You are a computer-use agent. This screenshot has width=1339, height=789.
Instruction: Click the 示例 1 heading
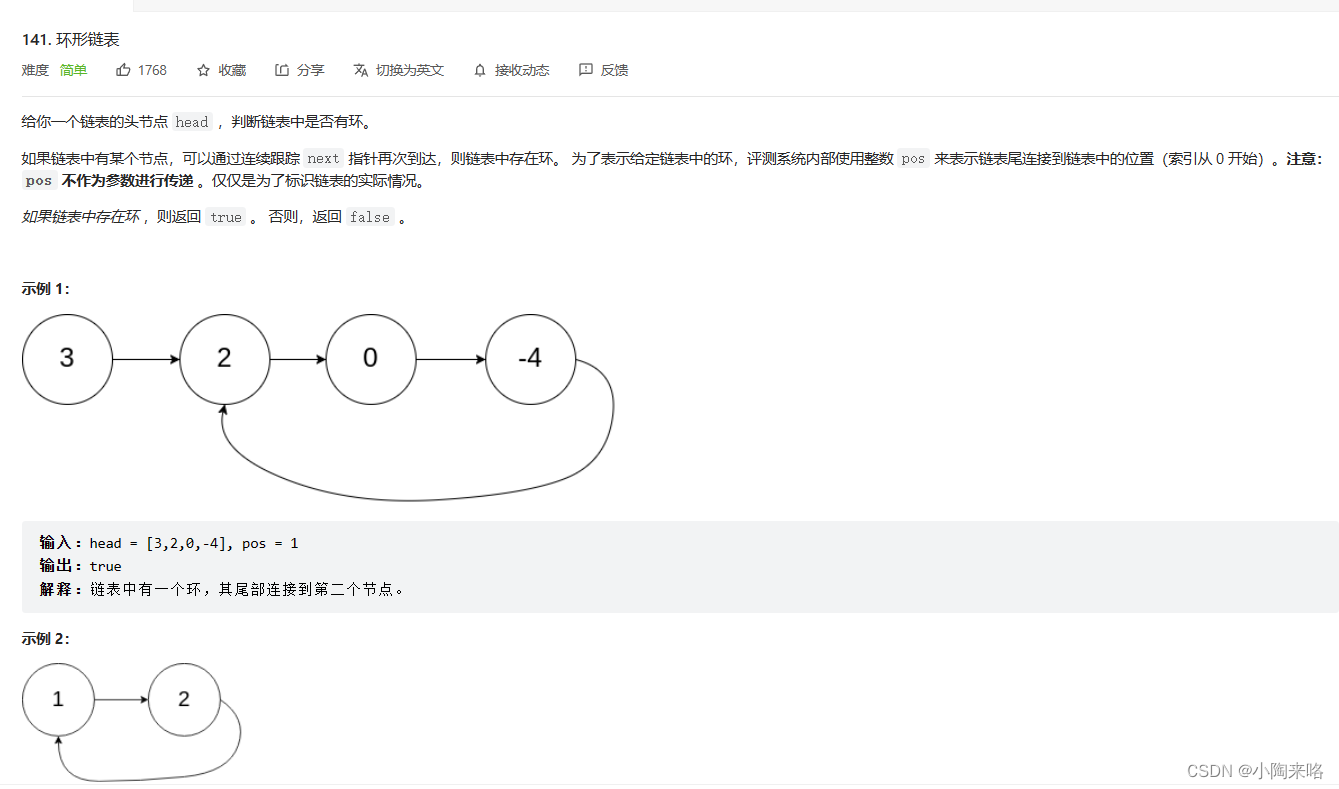pyautogui.click(x=46, y=288)
